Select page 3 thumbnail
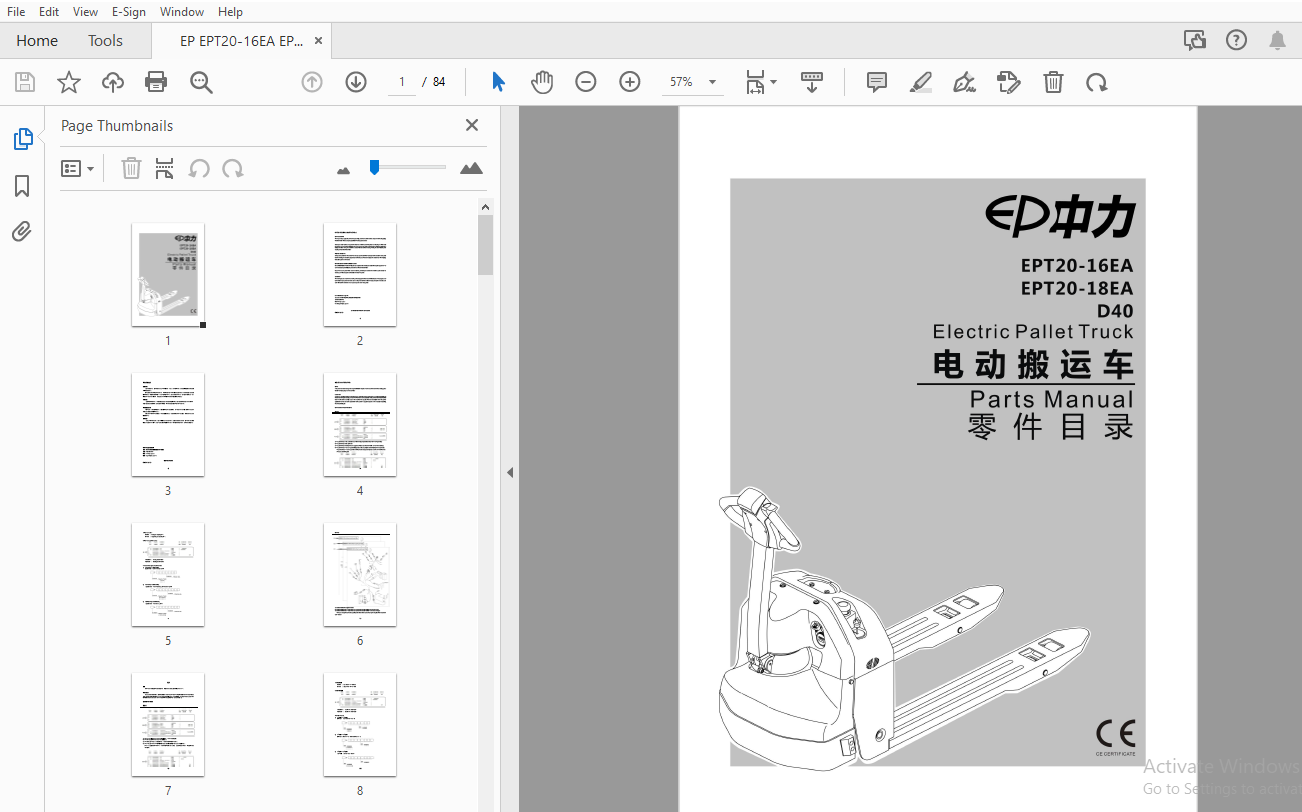 [x=168, y=425]
